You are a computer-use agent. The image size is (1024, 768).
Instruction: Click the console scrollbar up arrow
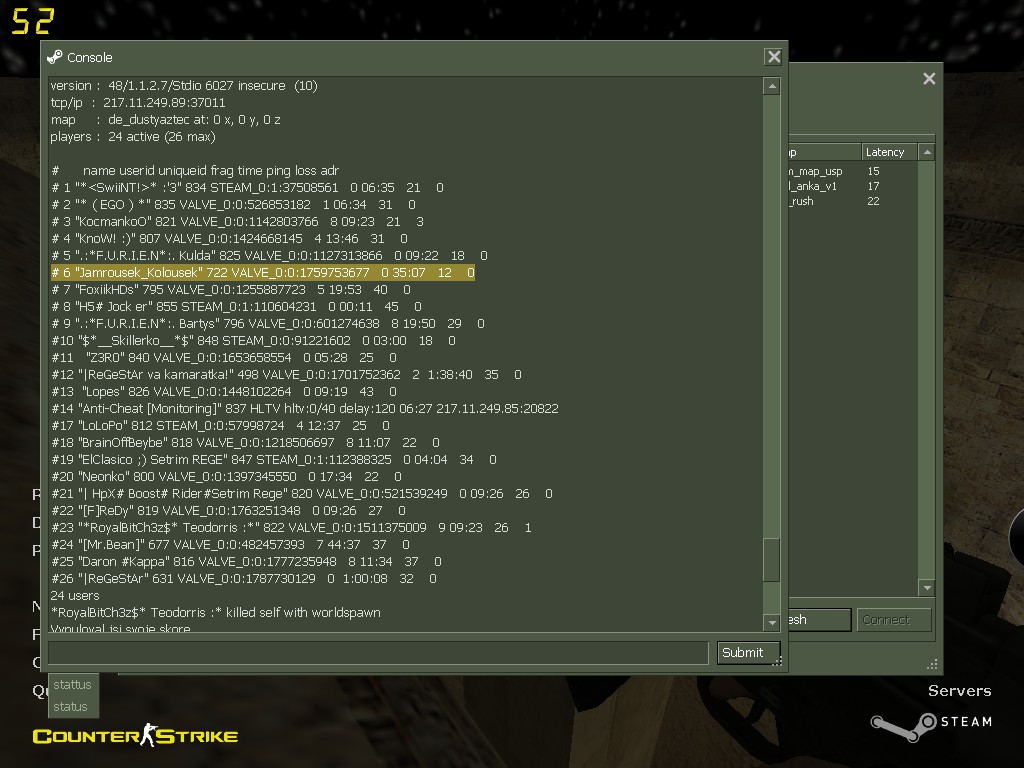pos(771,87)
